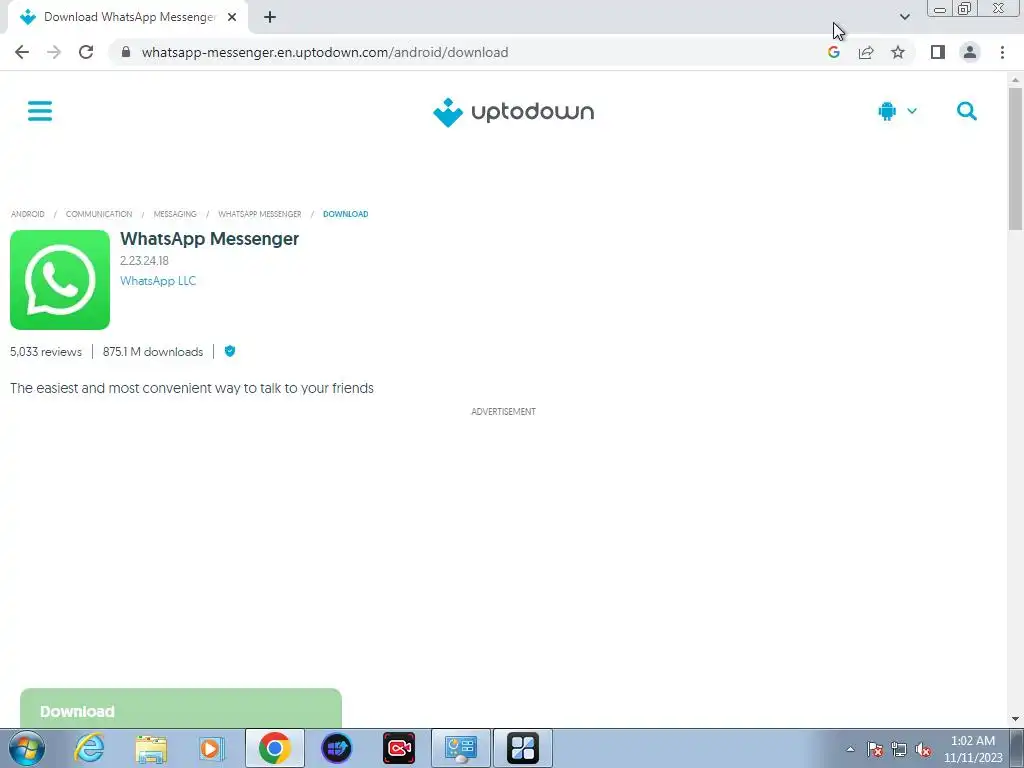Viewport: 1024px width, 768px height.
Task: Click the green Download button
Action: pyautogui.click(x=181, y=709)
